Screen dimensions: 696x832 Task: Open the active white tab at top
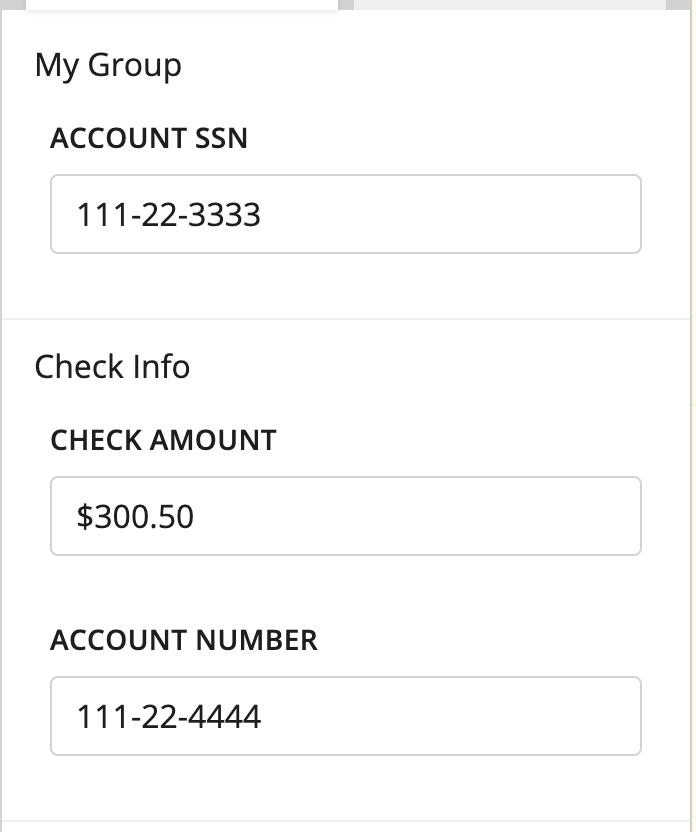(182, 5)
